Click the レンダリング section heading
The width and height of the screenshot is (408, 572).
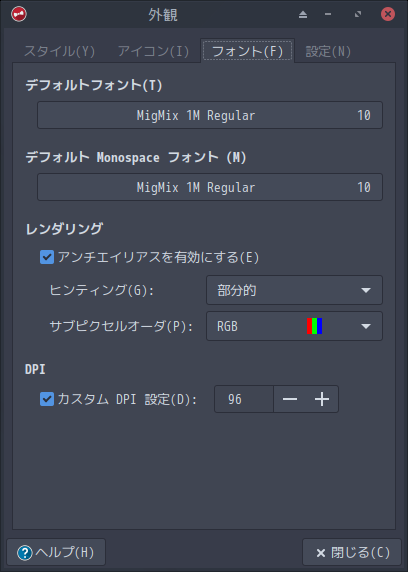[x=64, y=229]
